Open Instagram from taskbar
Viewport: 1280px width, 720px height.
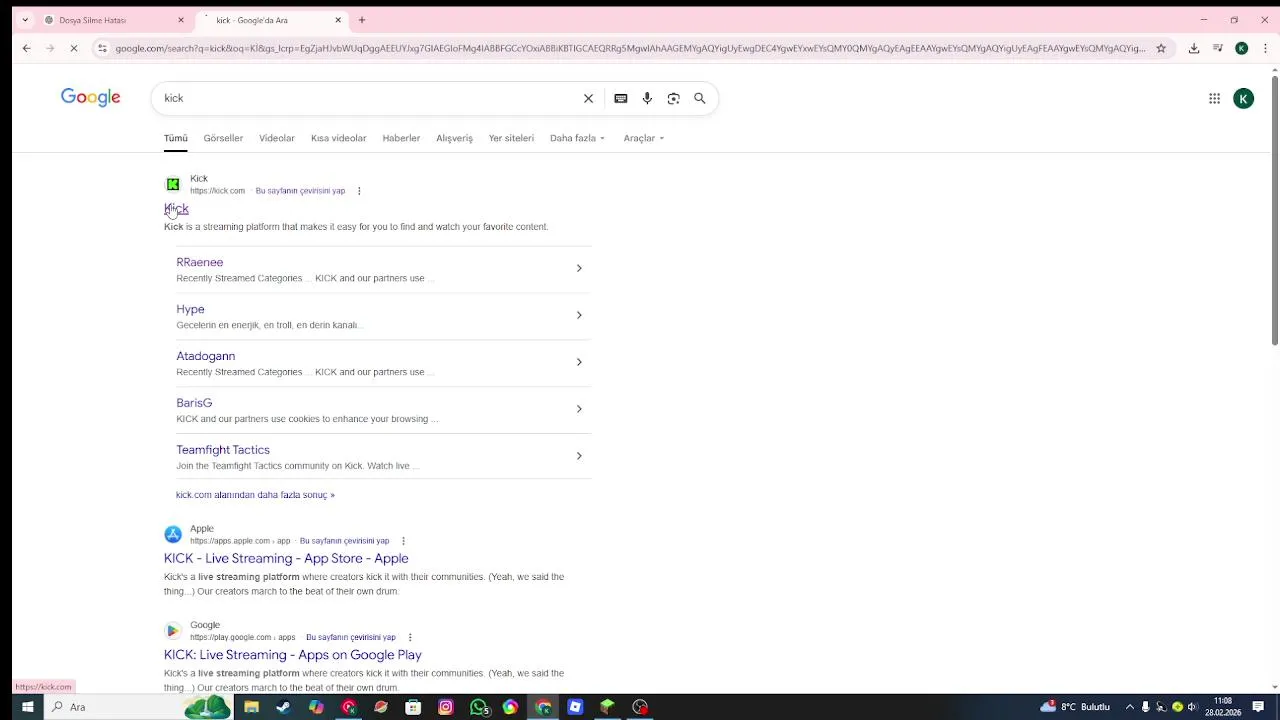[x=446, y=707]
